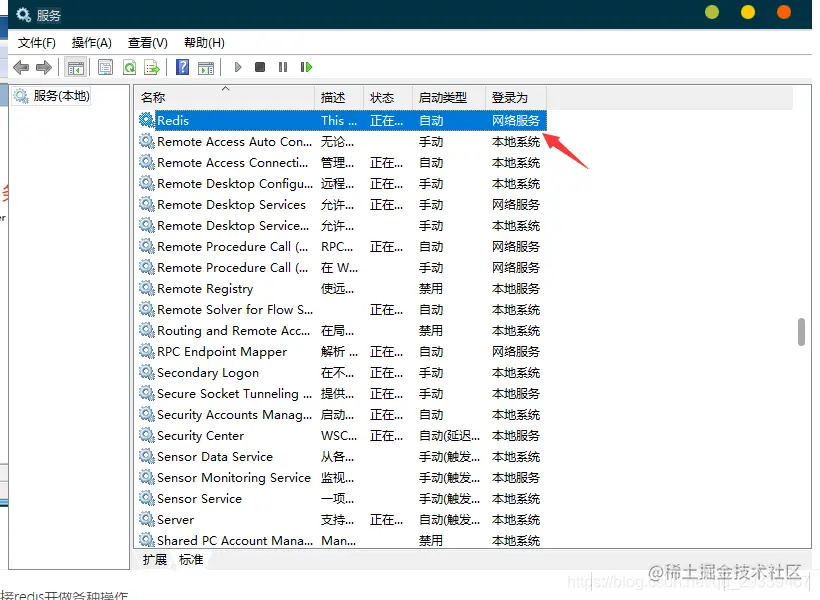Click the gear icon beside Secondary Logon

point(146,372)
